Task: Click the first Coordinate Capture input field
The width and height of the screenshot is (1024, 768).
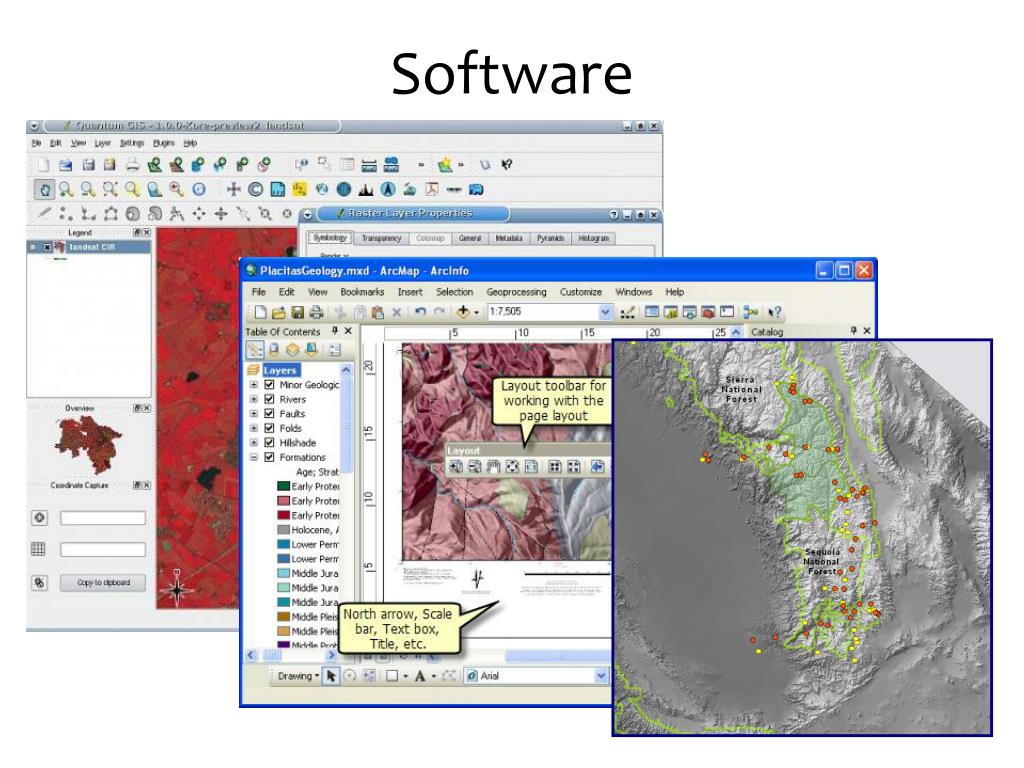Action: coord(103,518)
